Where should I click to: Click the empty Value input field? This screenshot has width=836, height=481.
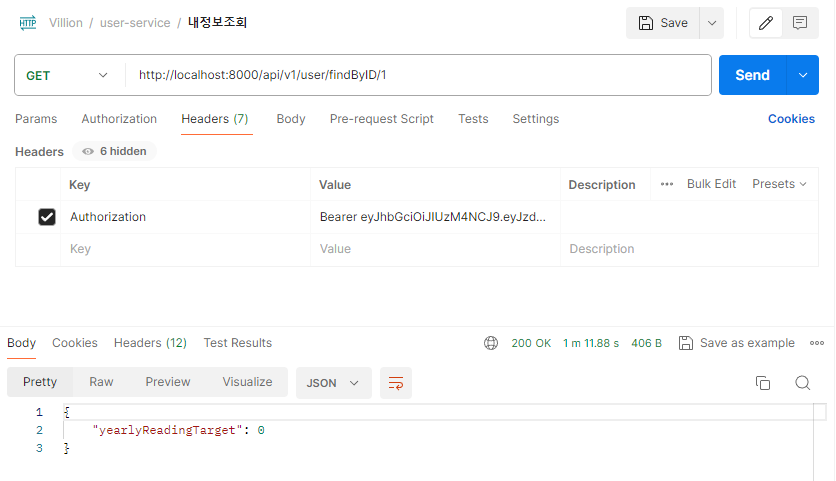[x=435, y=249]
